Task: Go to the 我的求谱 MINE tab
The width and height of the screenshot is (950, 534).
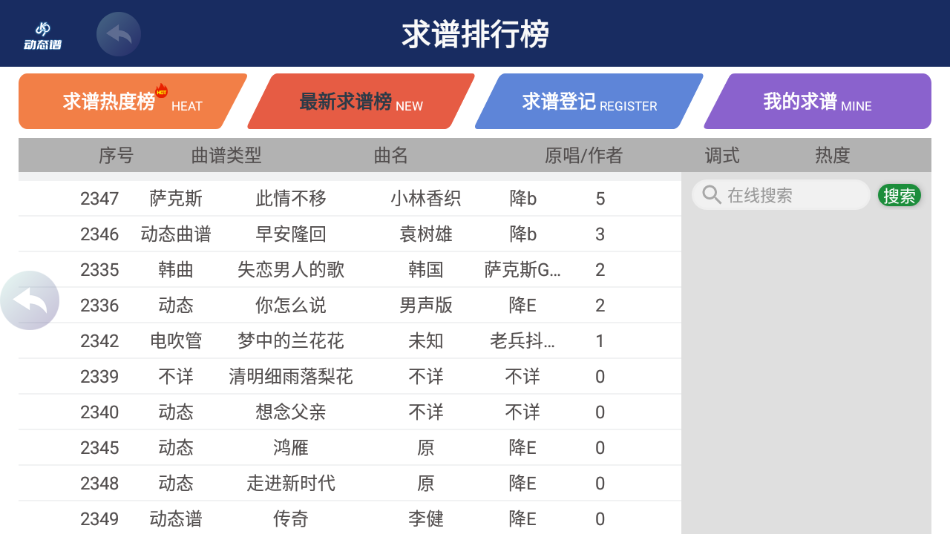Action: pos(816,102)
